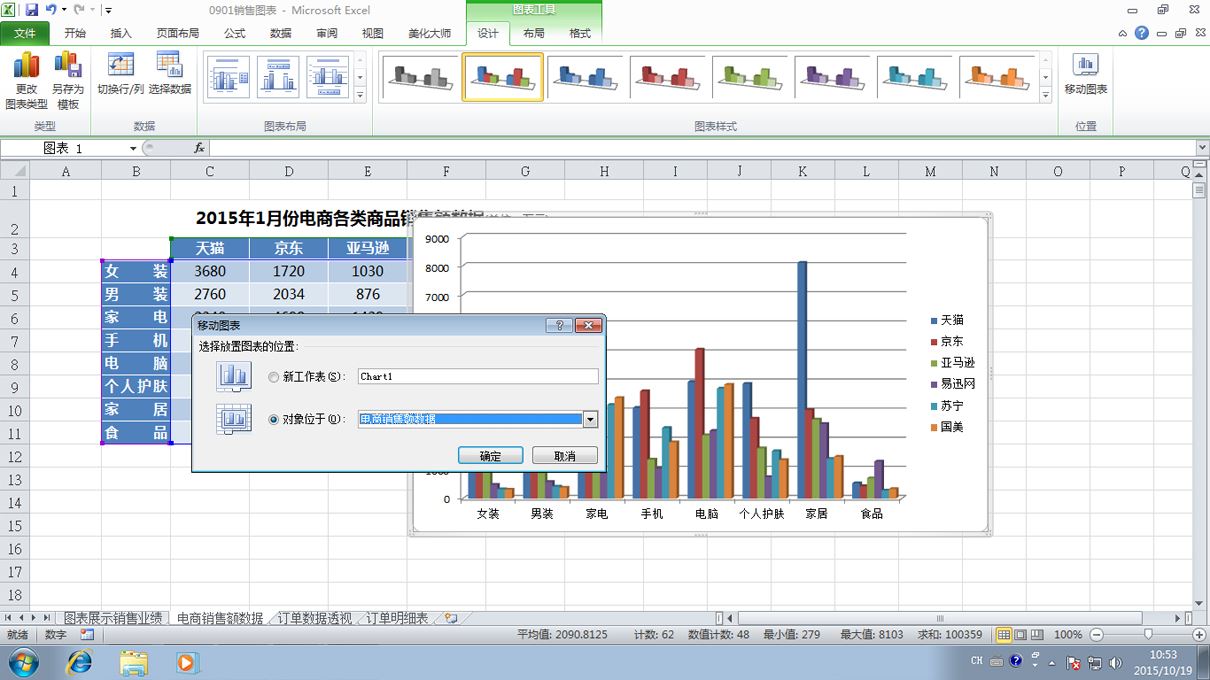
Task: Apply the gray chart style
Action: [x=420, y=77]
